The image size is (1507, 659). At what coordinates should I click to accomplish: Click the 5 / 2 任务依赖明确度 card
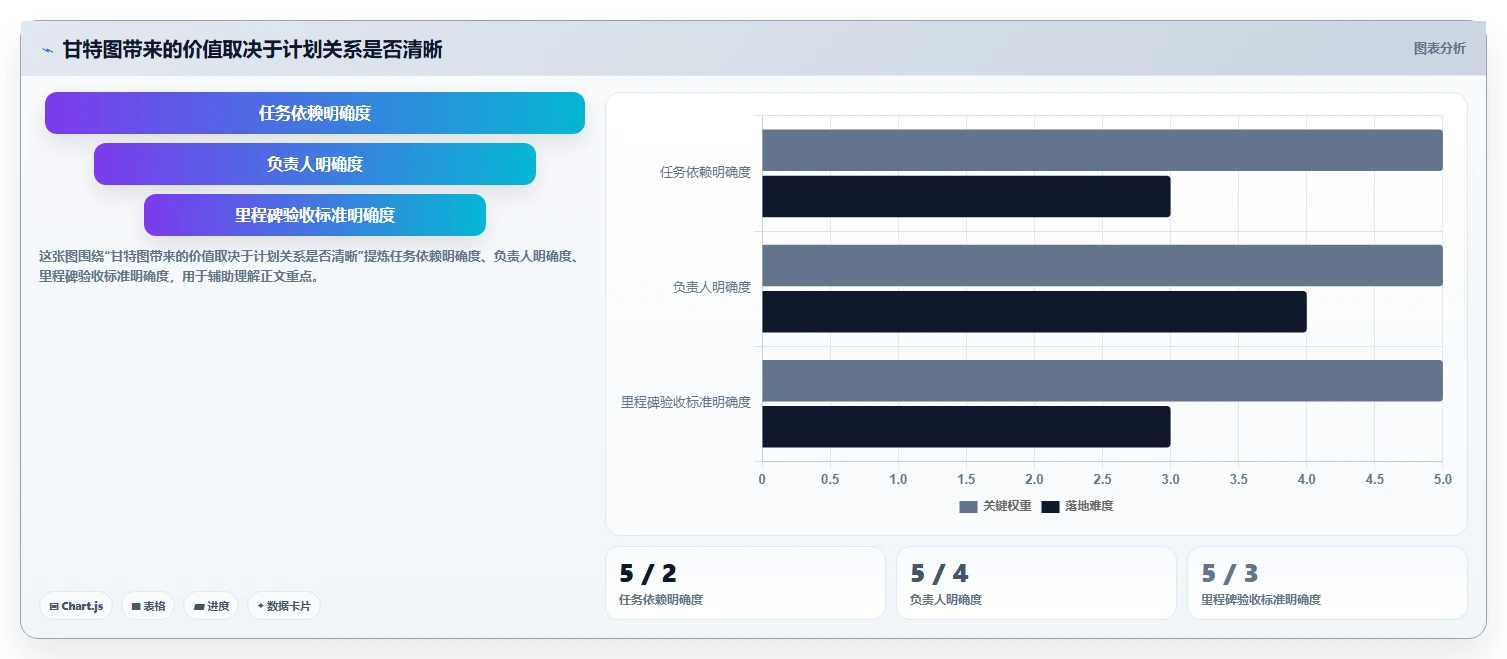(x=745, y=583)
